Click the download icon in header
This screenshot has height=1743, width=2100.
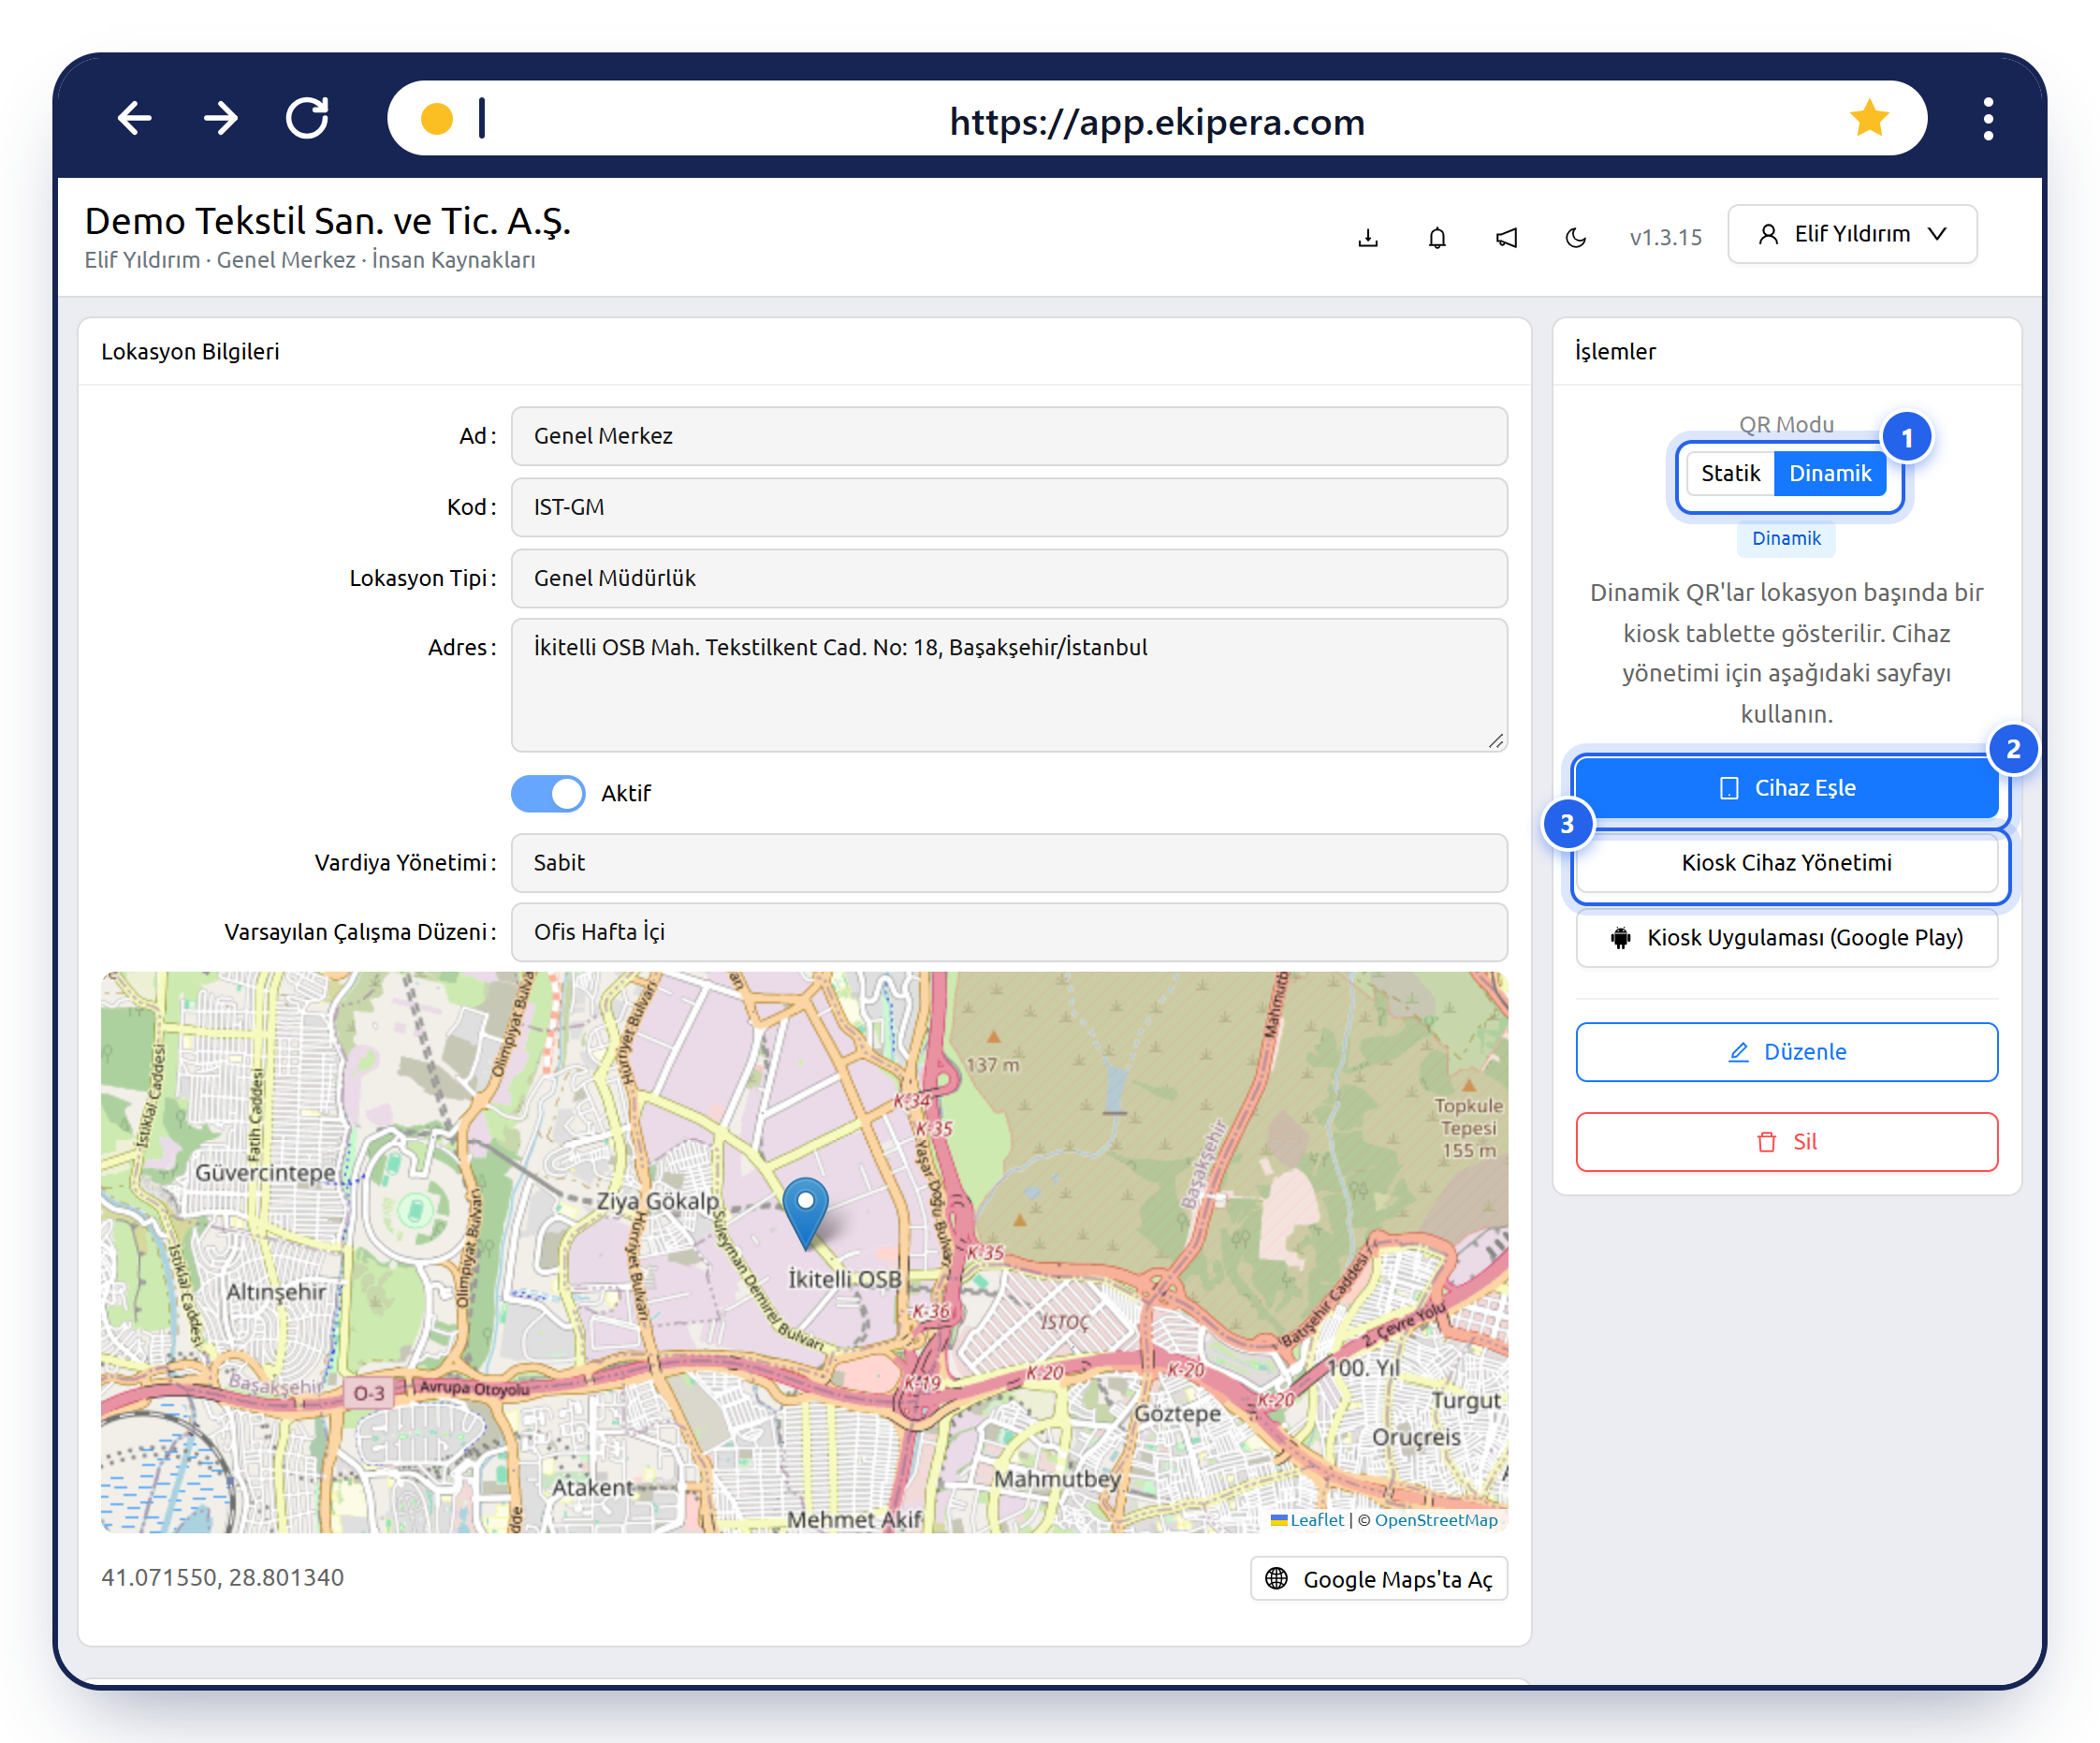[1368, 237]
